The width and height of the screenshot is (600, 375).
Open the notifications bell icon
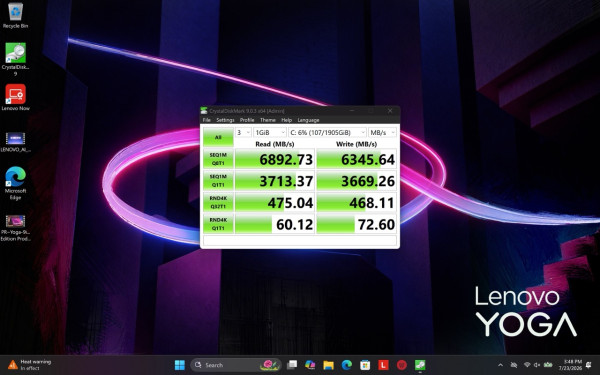click(589, 365)
